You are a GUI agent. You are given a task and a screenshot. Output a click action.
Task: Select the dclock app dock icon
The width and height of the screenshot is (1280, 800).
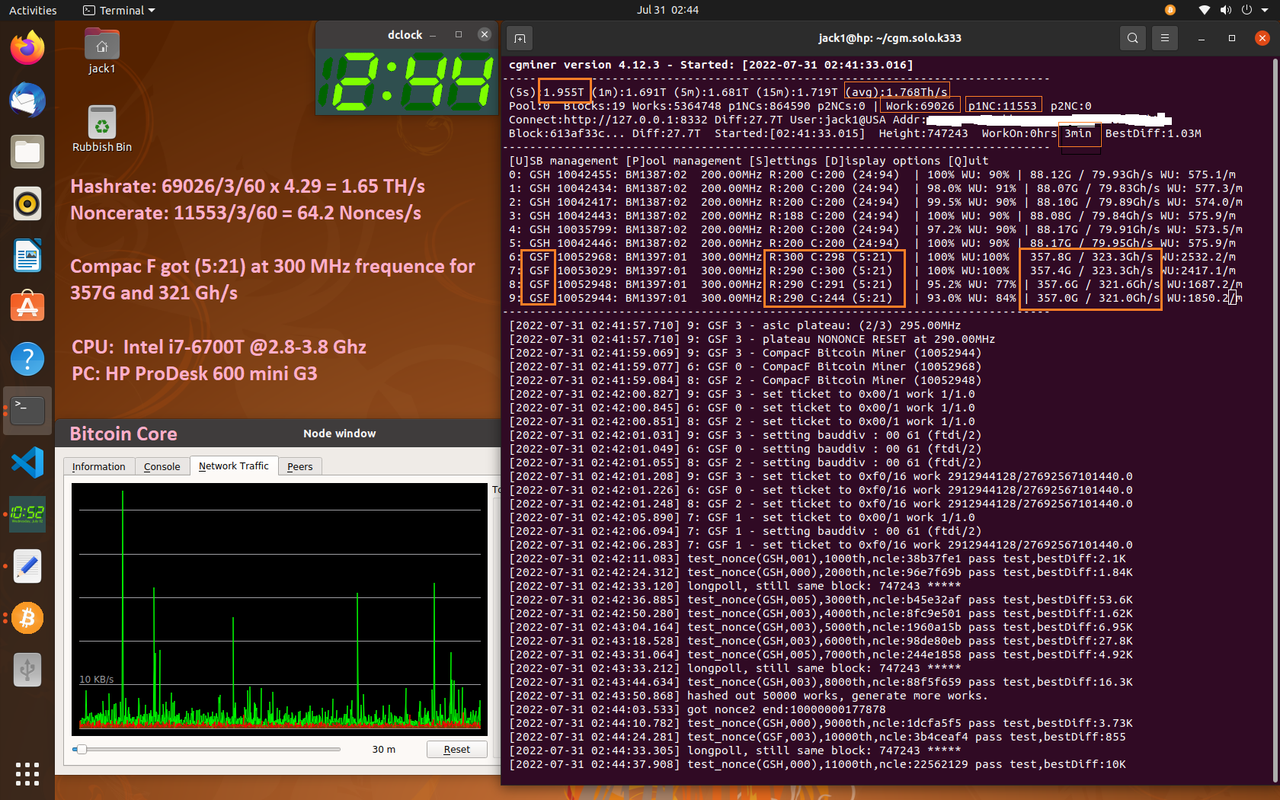point(27,514)
